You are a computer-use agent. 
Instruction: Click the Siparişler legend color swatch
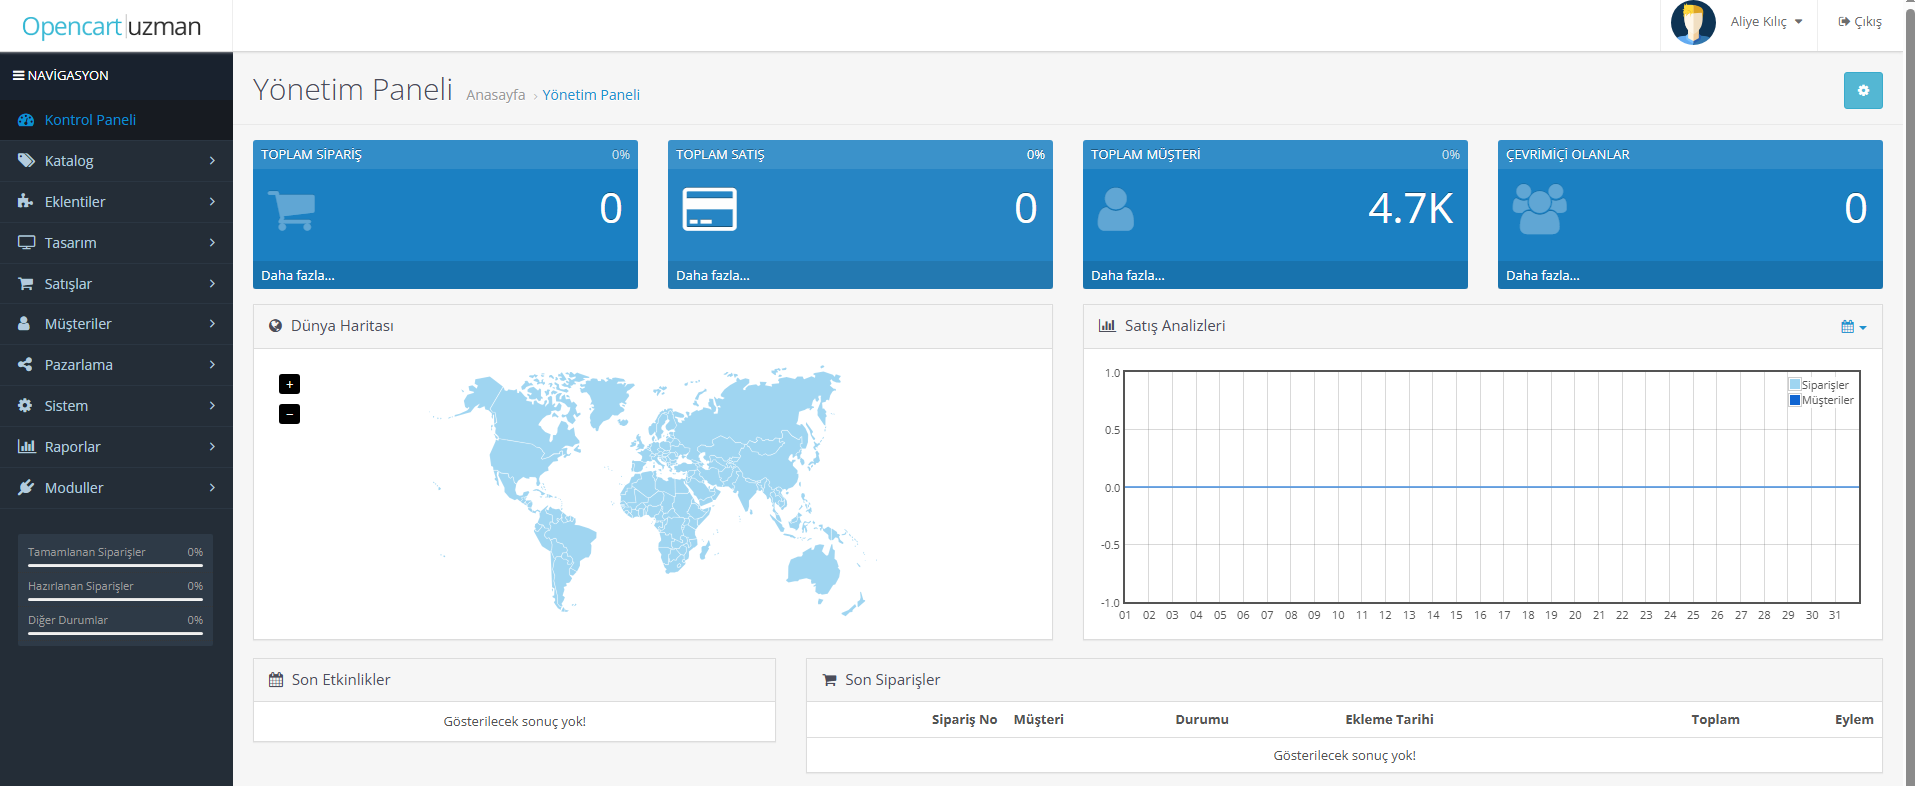tap(1795, 385)
